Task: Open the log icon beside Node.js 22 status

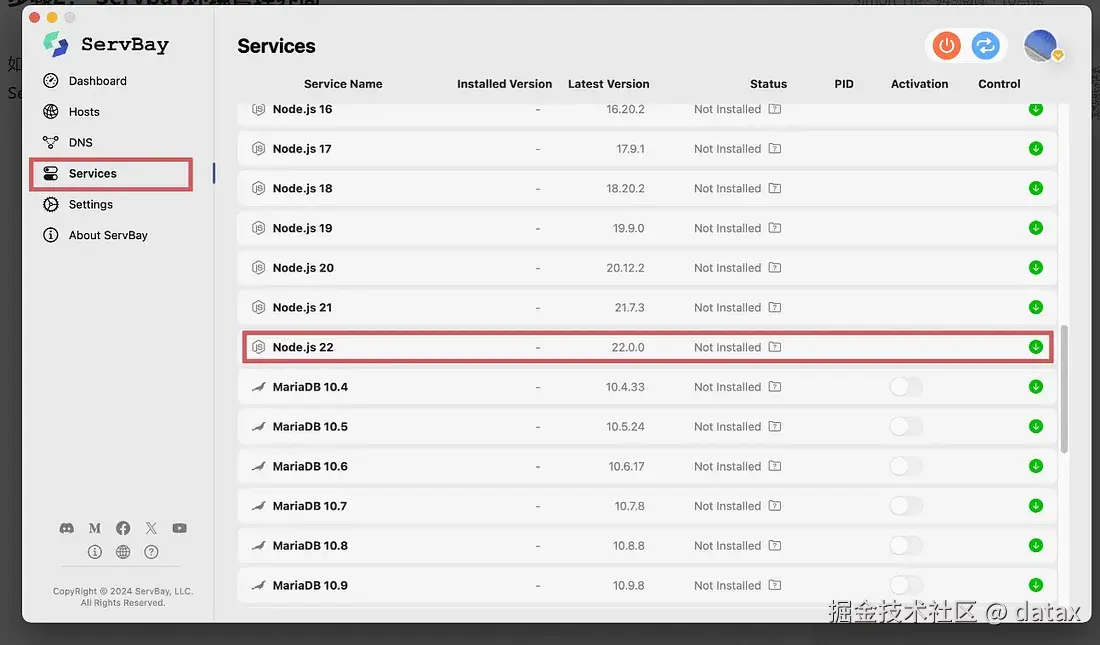Action: point(774,347)
